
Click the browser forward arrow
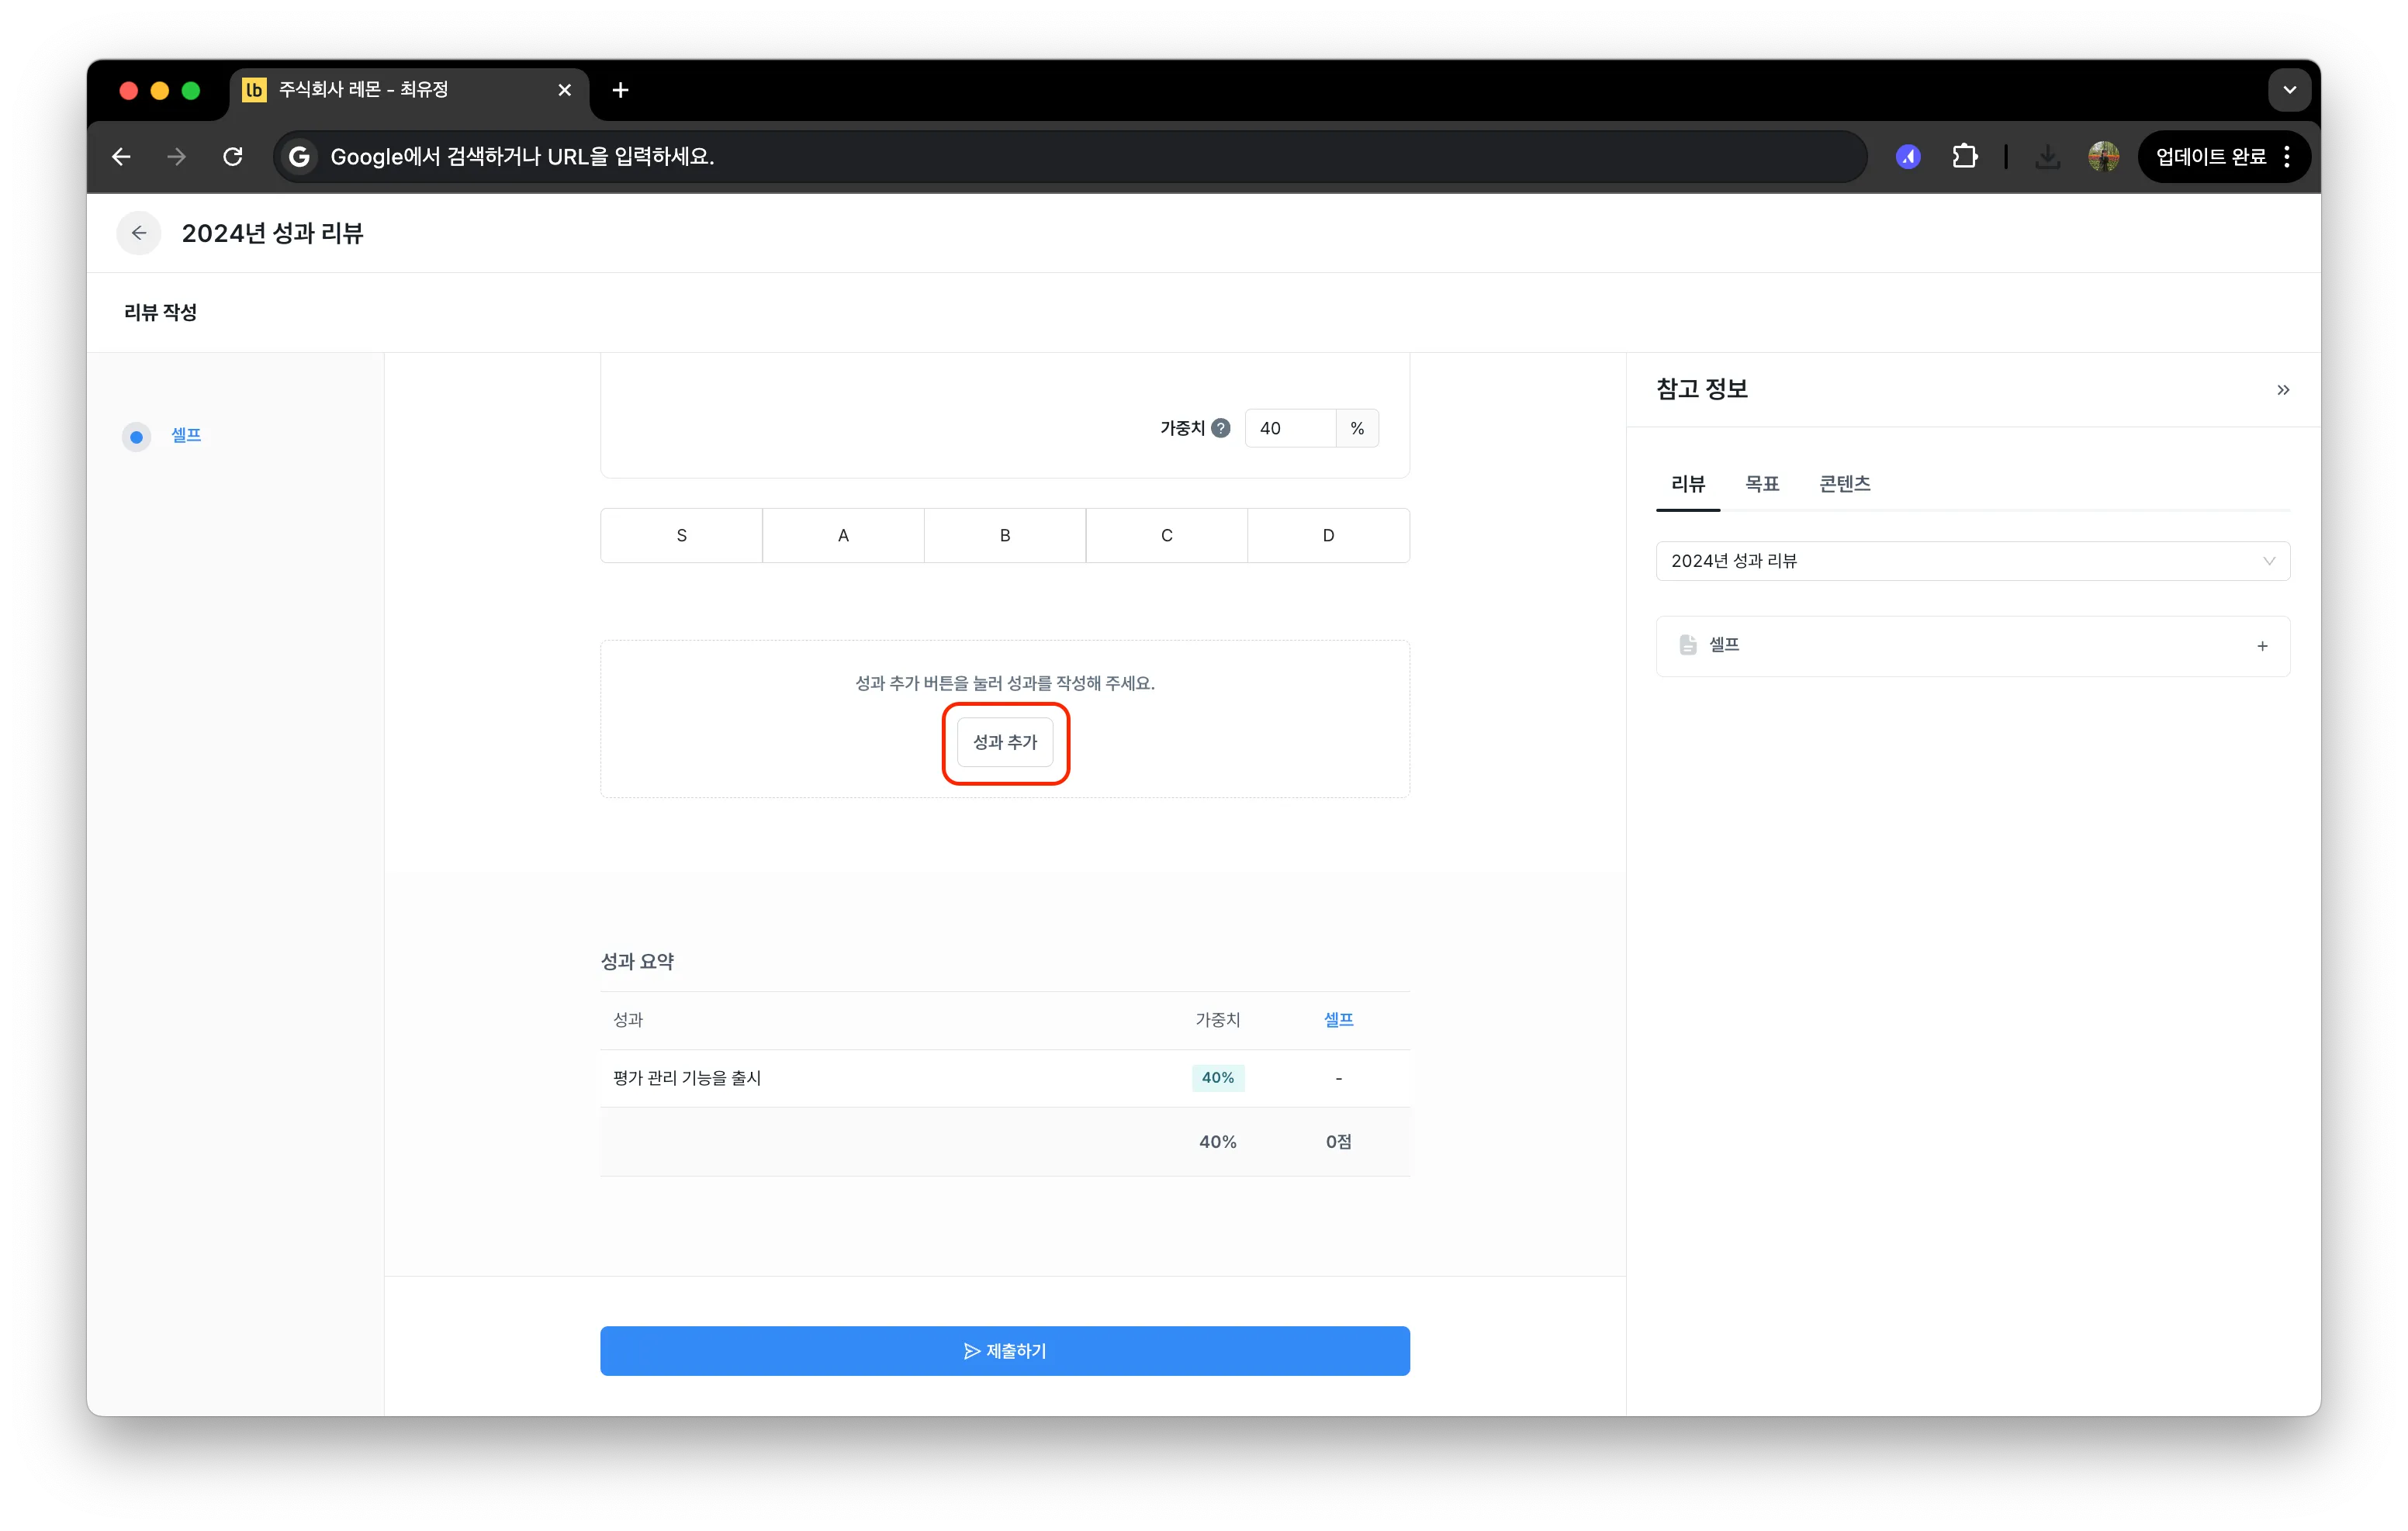pos(177,157)
